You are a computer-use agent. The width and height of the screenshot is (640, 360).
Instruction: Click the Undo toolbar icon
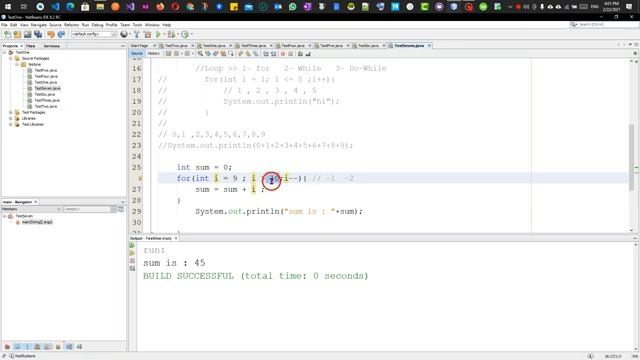pos(51,35)
